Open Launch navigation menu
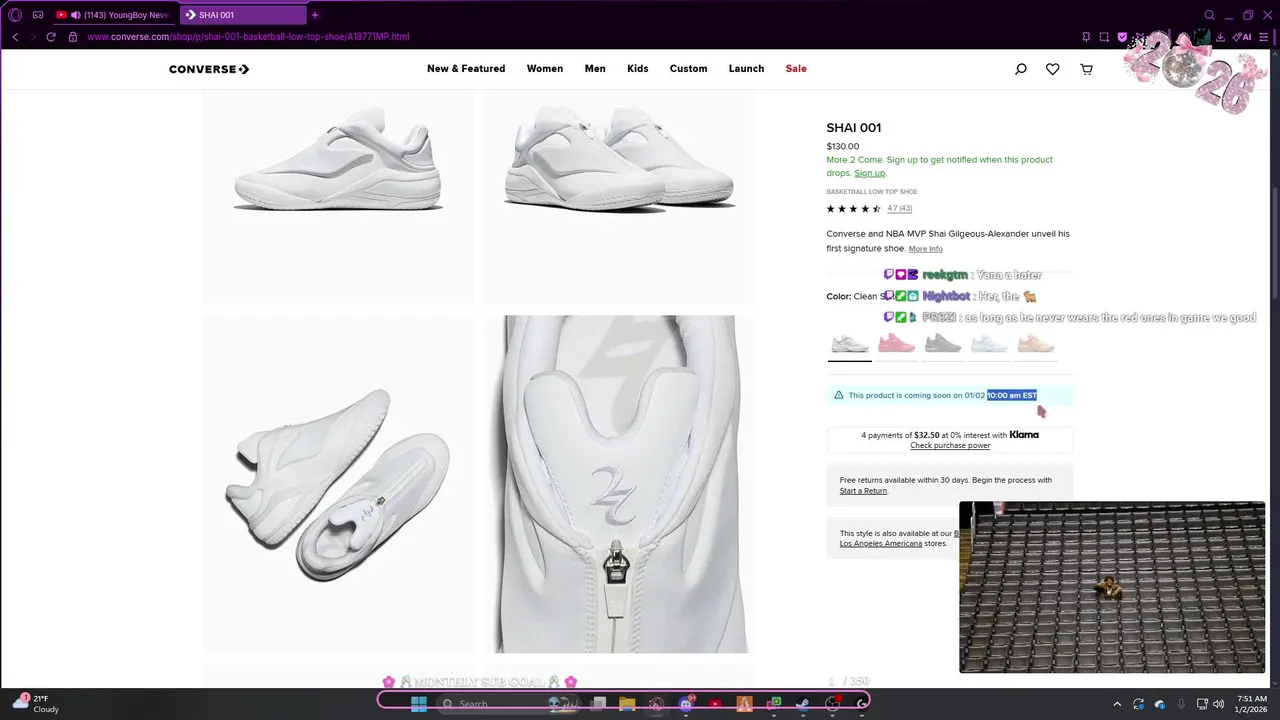The height and width of the screenshot is (720, 1280). (x=746, y=69)
